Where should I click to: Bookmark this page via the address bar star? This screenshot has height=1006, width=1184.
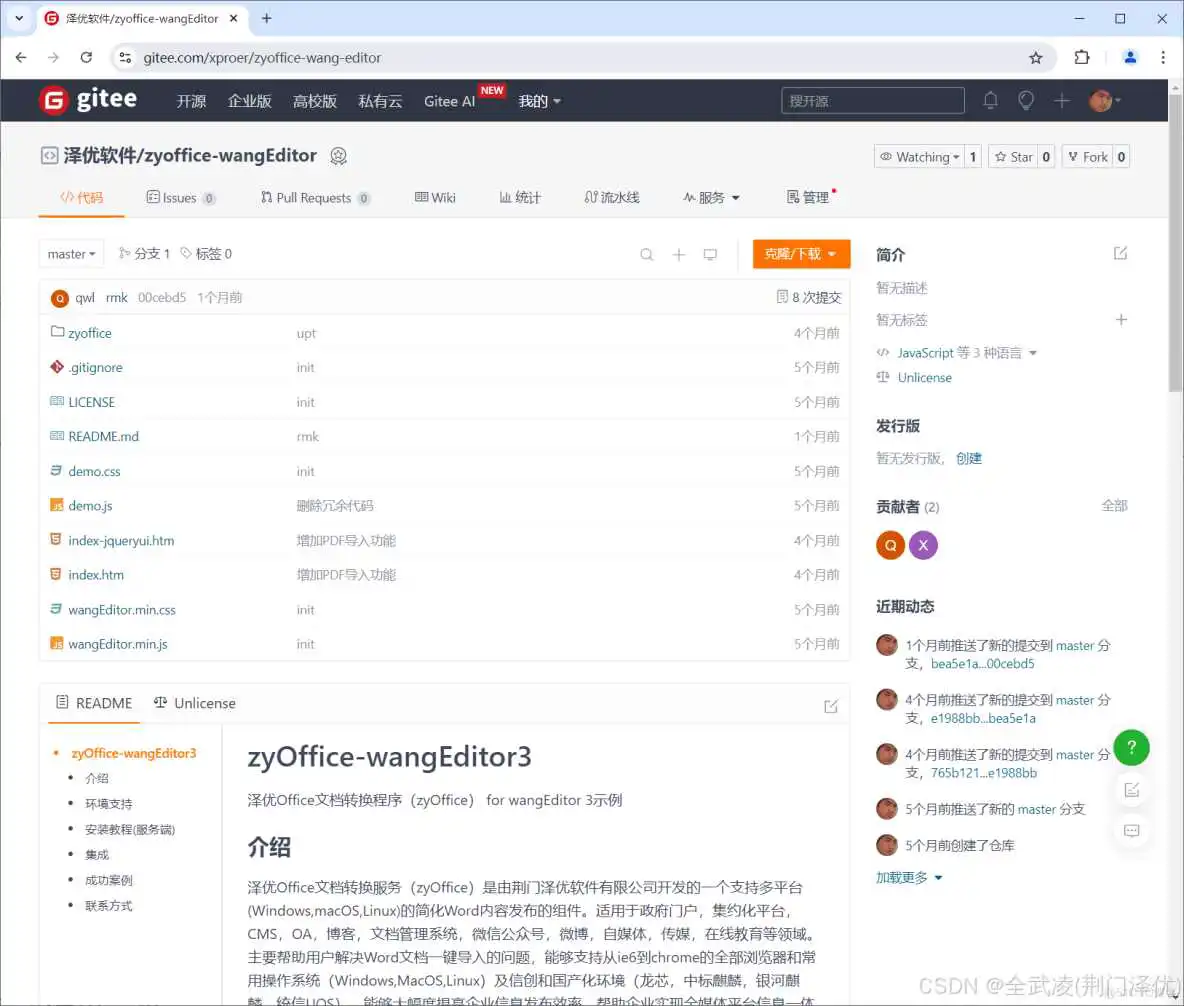(1037, 57)
